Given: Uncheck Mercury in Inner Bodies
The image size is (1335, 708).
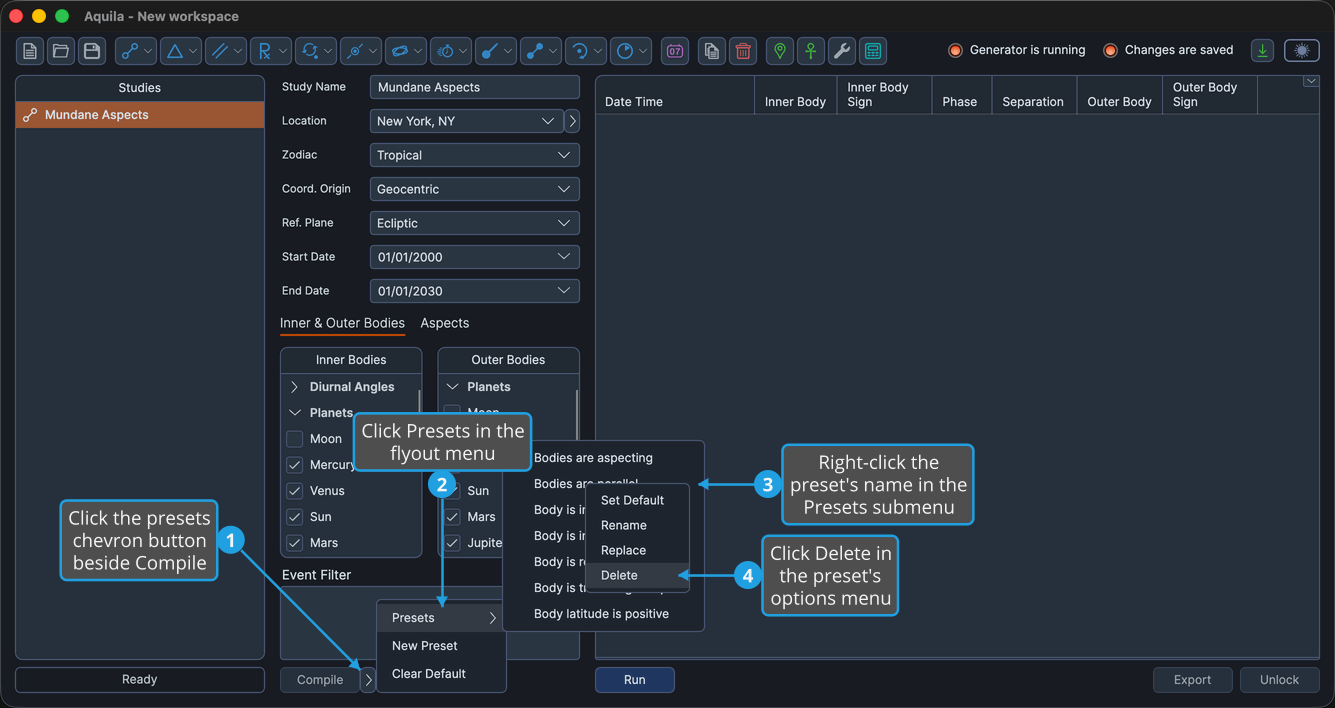Looking at the screenshot, I should 294,465.
